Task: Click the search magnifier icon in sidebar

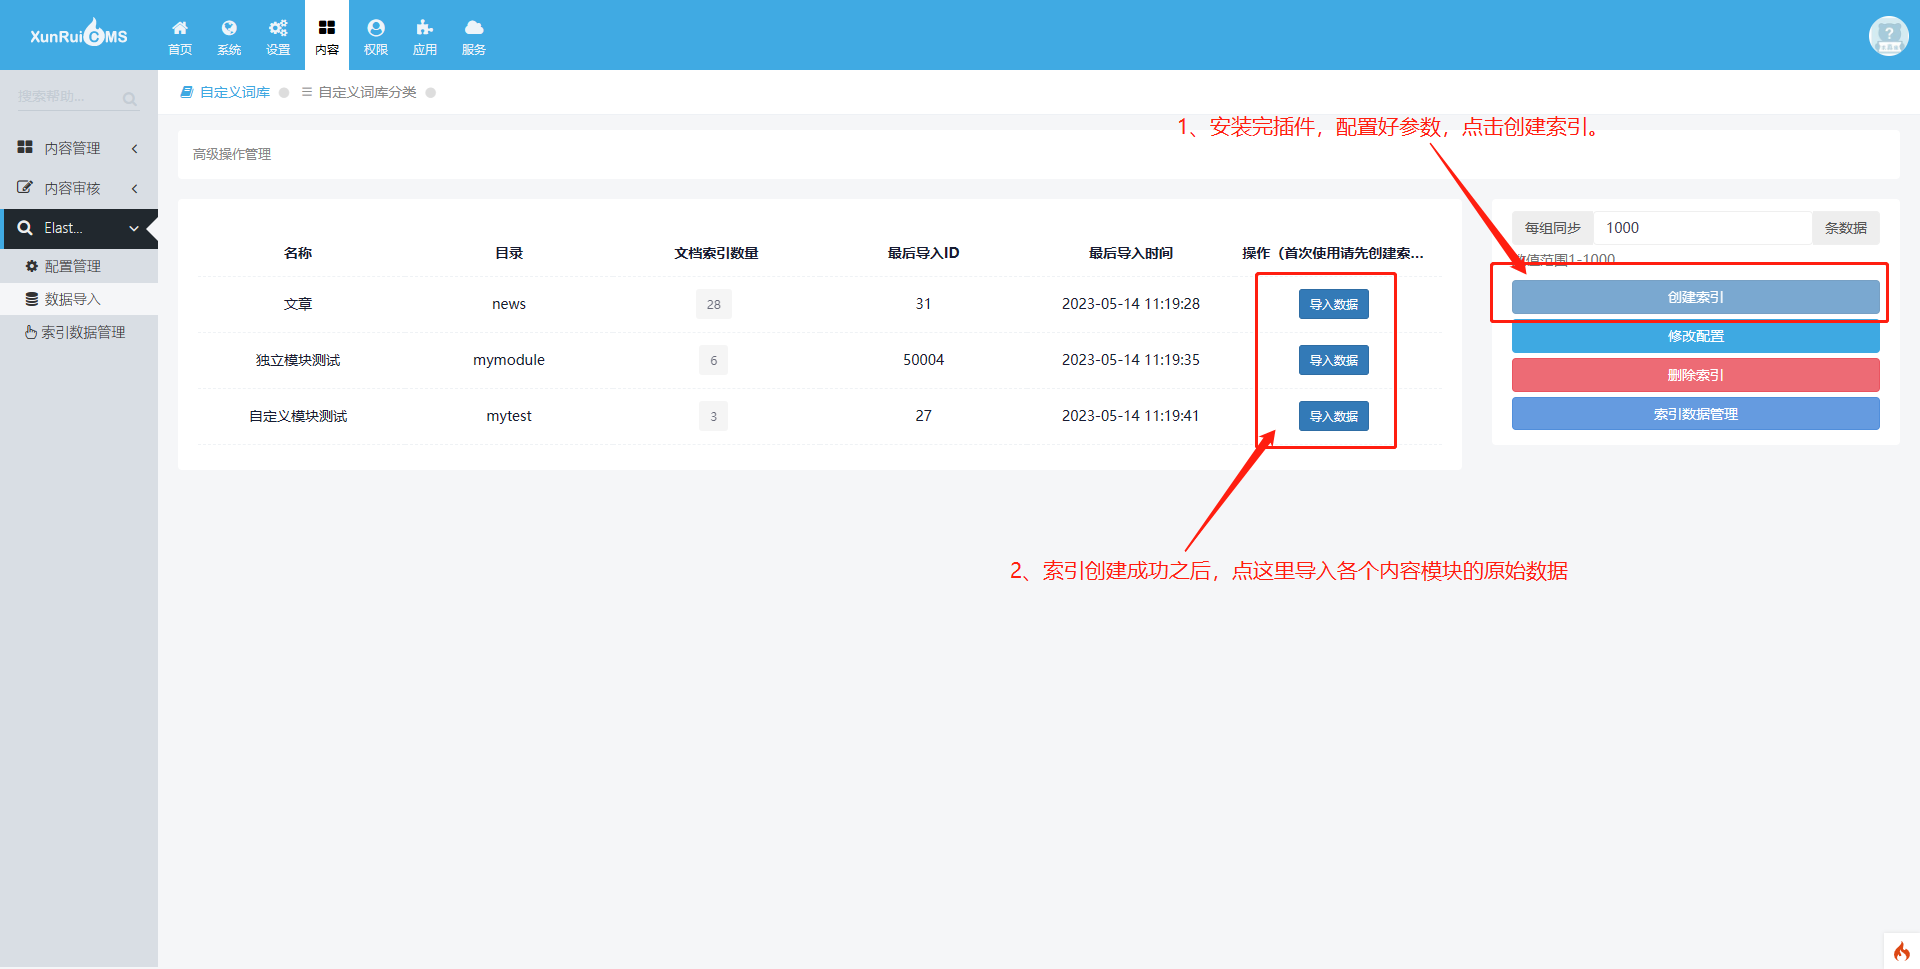Action: [x=129, y=98]
